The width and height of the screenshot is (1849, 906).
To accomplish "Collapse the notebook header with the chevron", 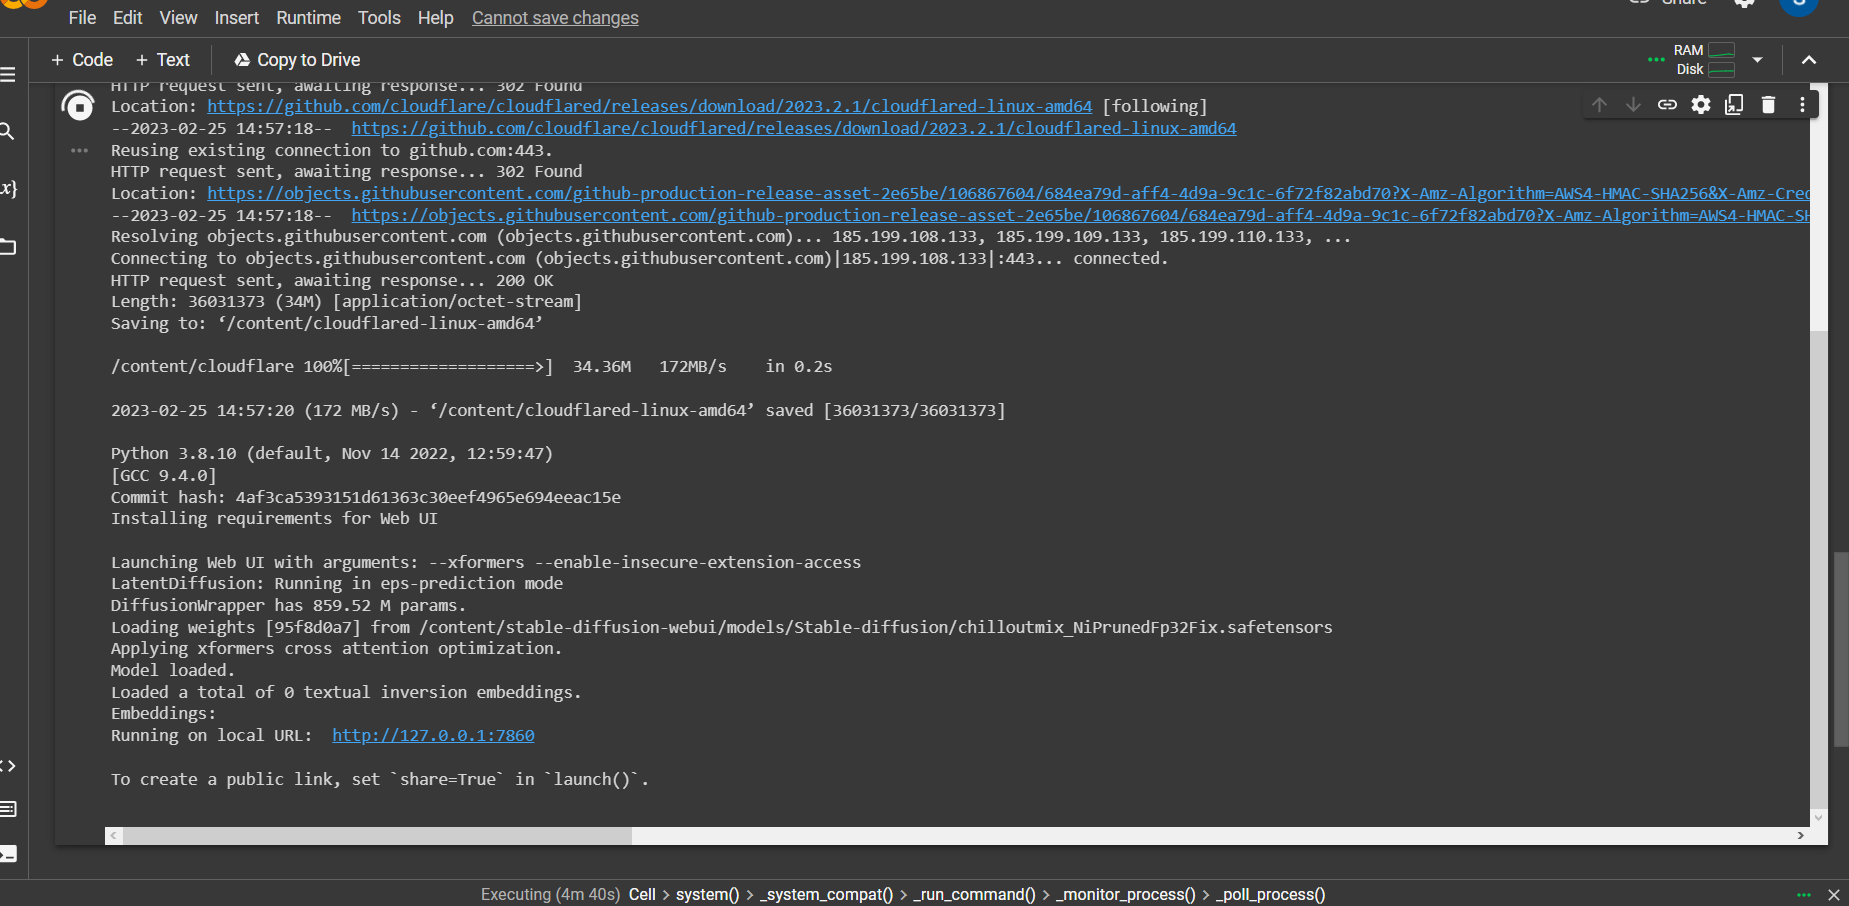I will click(x=1809, y=59).
